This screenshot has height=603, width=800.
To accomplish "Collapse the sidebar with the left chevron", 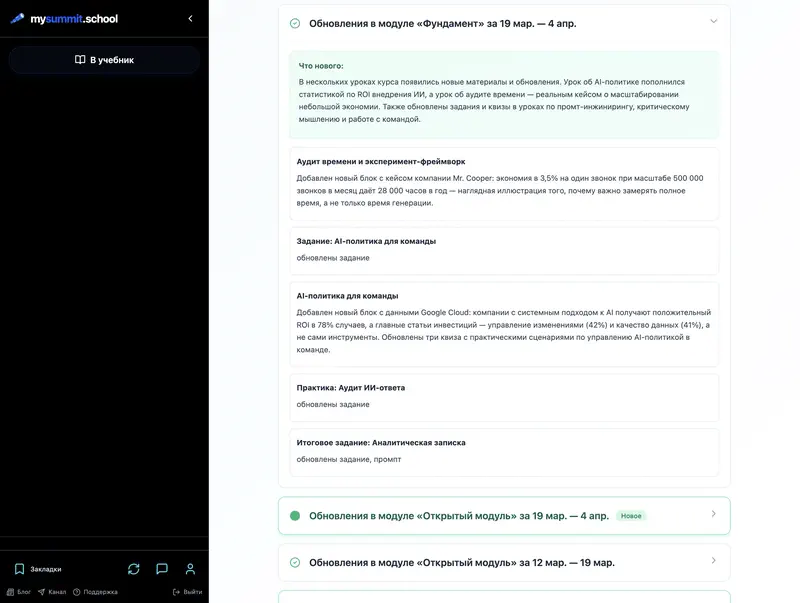I will point(190,17).
